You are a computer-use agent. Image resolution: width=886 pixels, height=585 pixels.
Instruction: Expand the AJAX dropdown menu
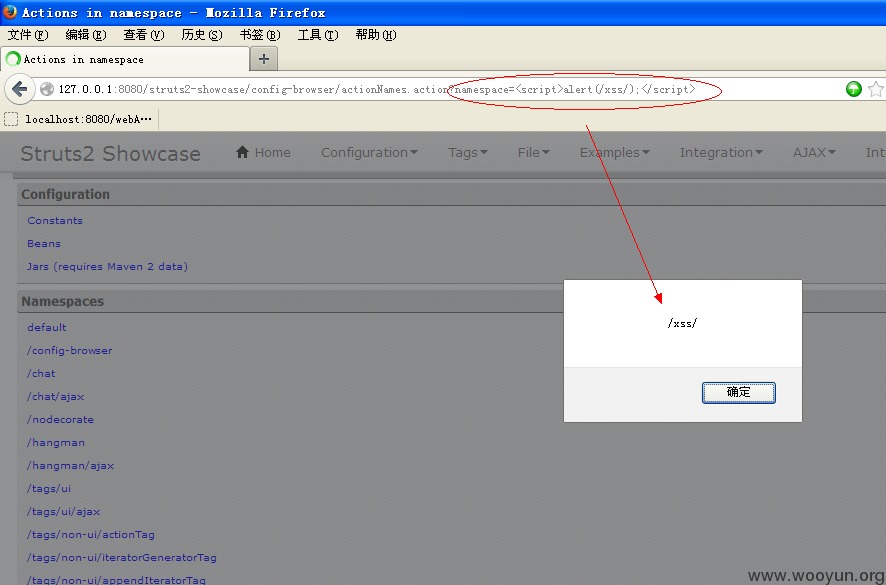click(814, 153)
